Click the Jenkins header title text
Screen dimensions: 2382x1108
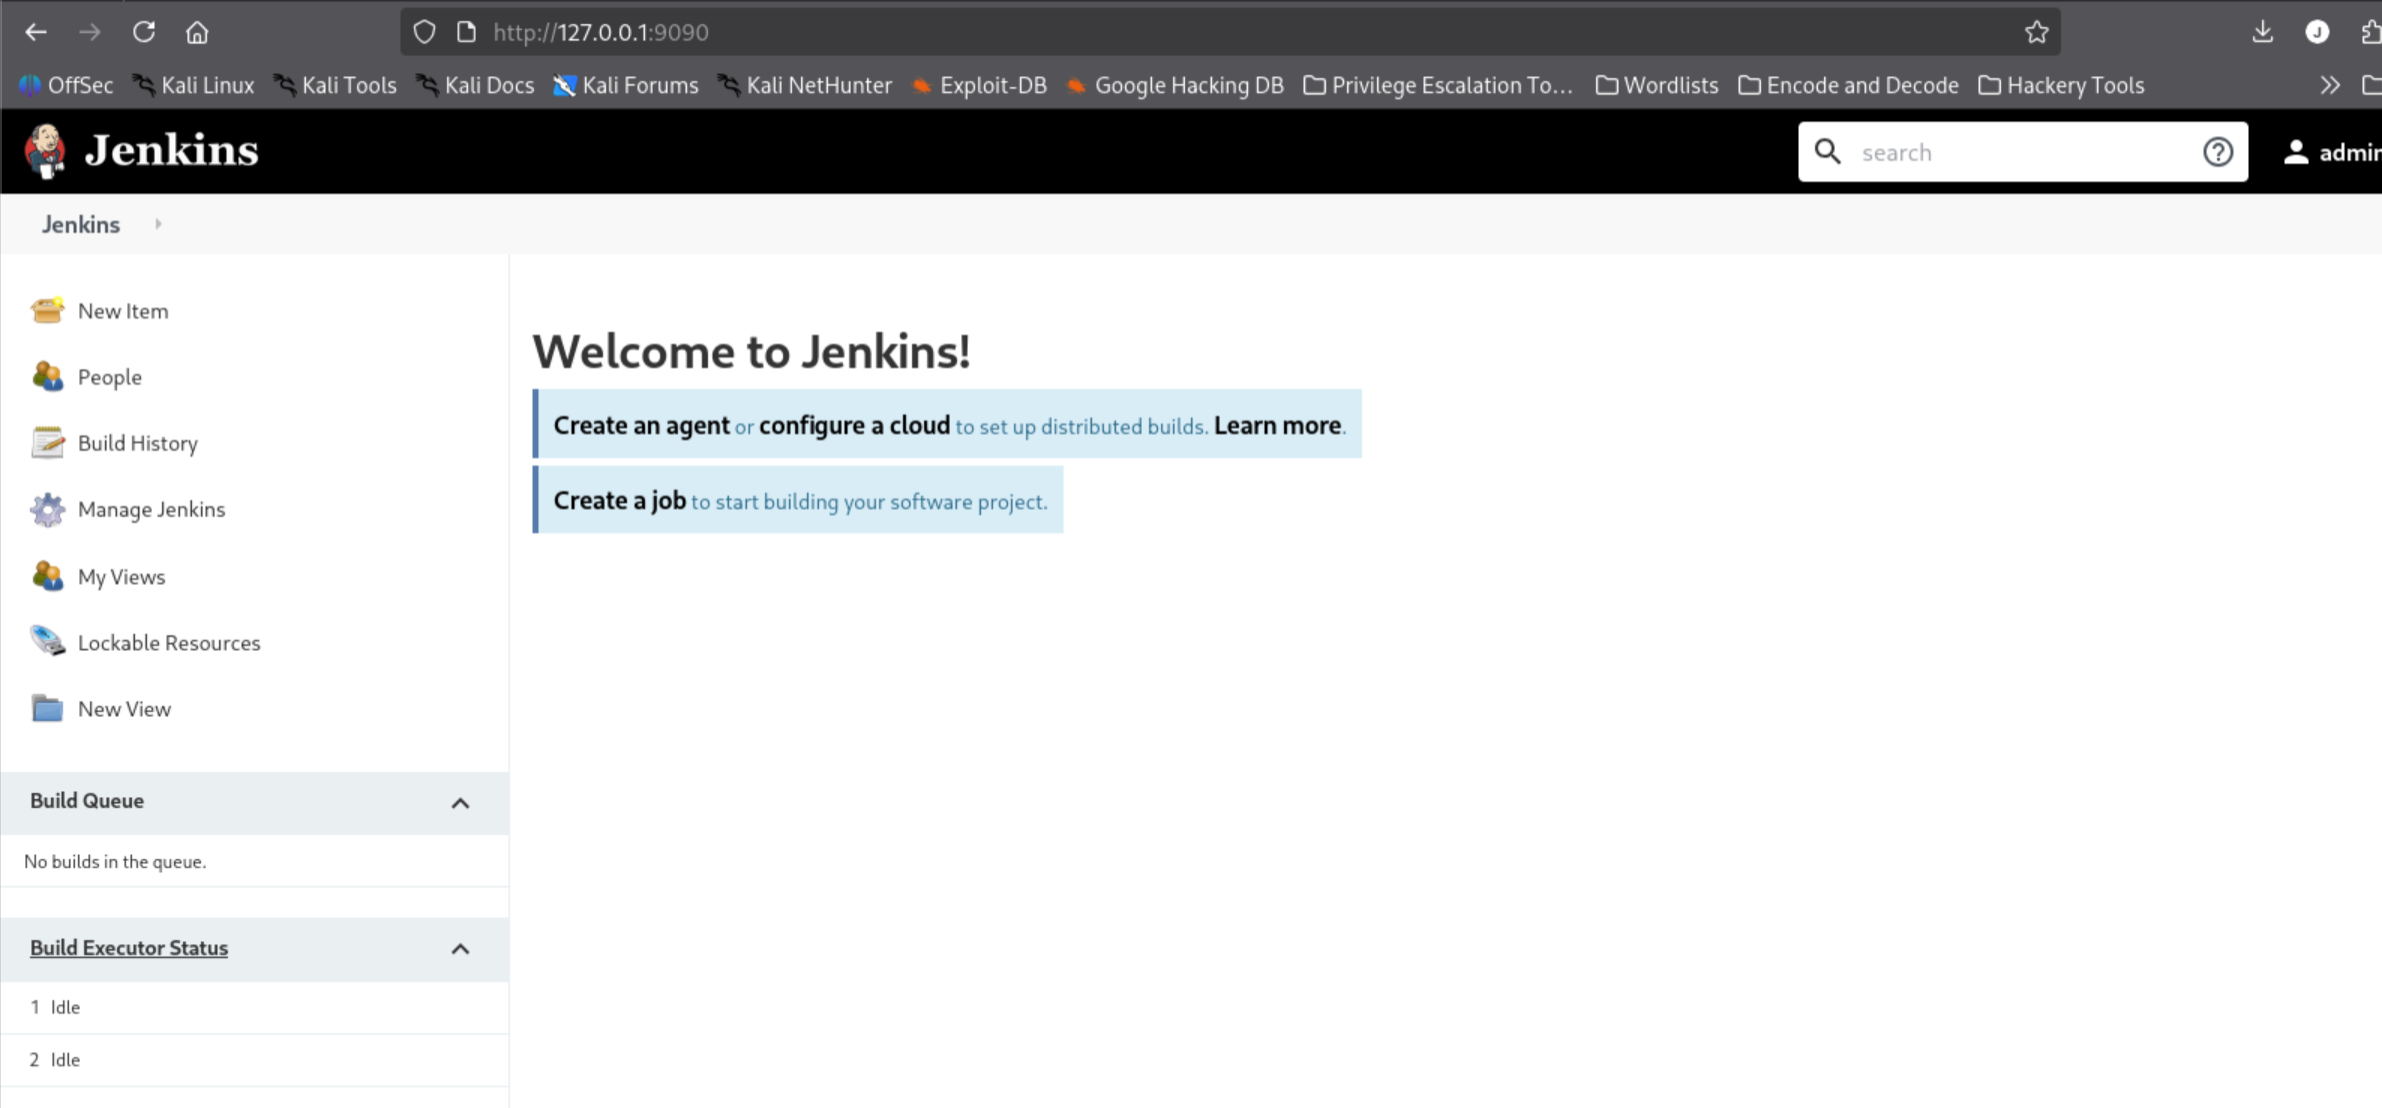tap(171, 151)
